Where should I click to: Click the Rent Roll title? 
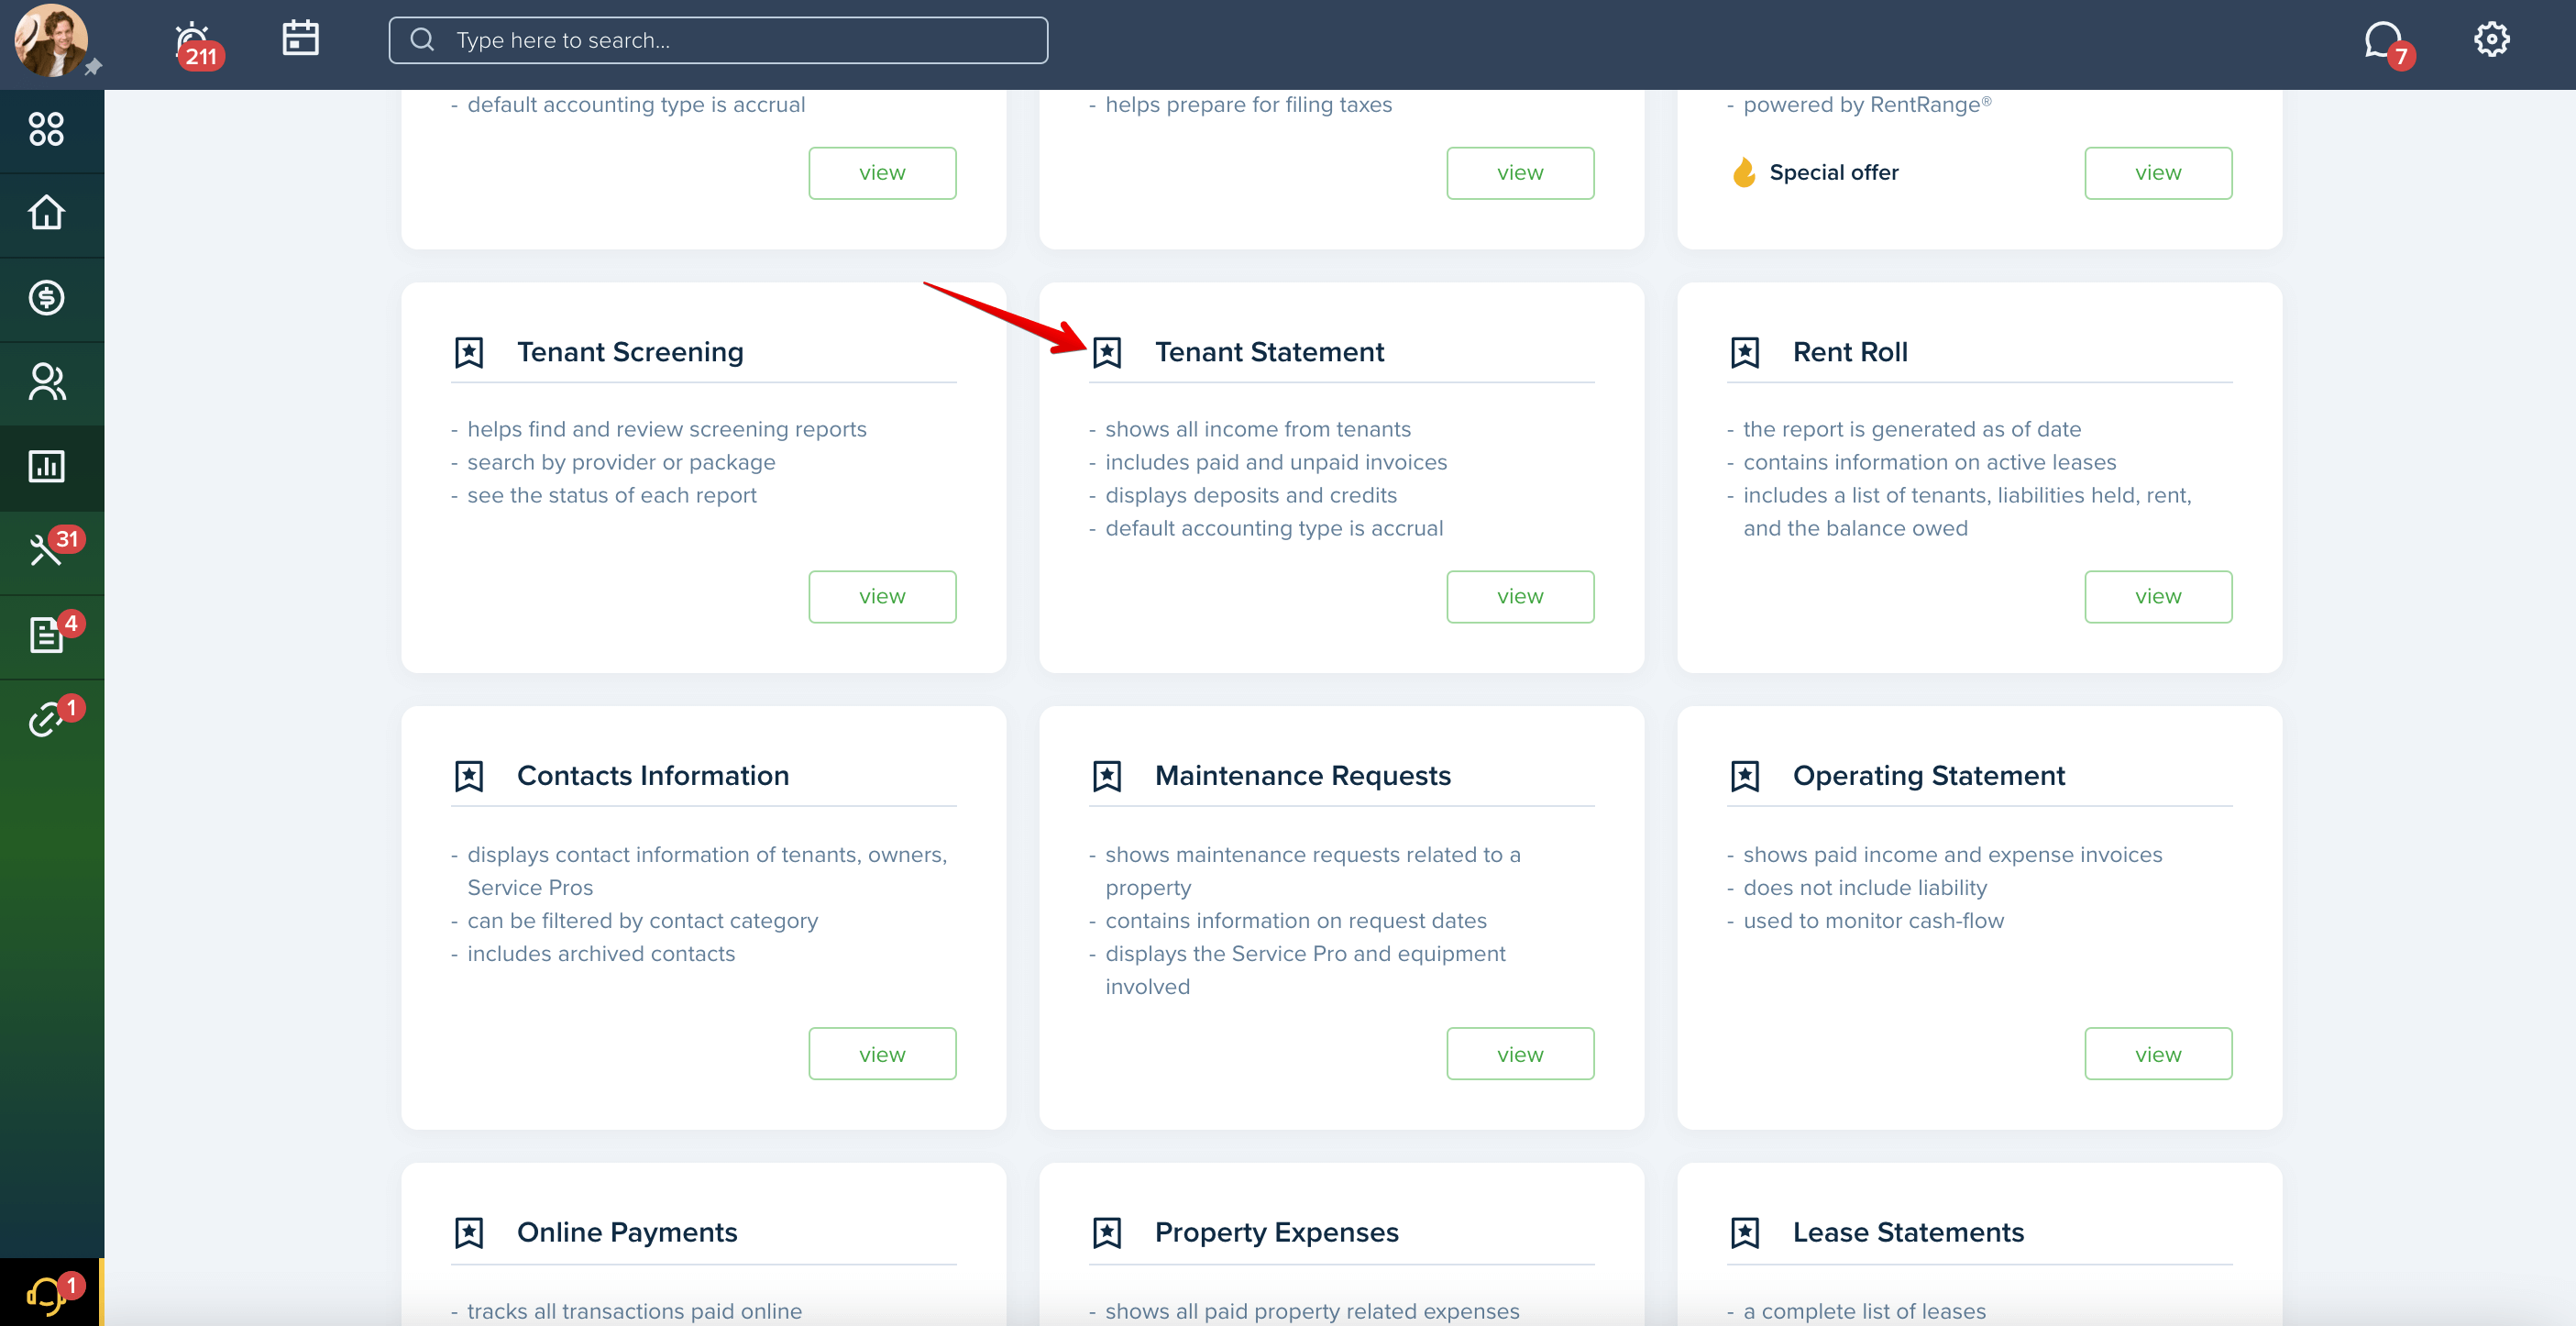pyautogui.click(x=1850, y=352)
